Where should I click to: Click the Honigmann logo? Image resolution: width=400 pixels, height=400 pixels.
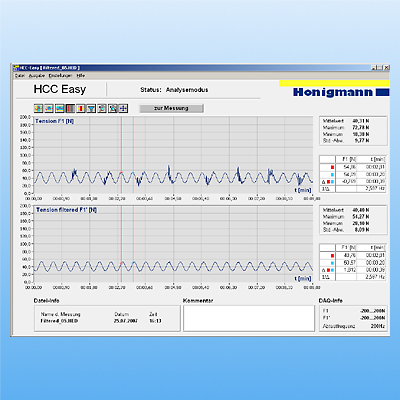click(x=341, y=92)
